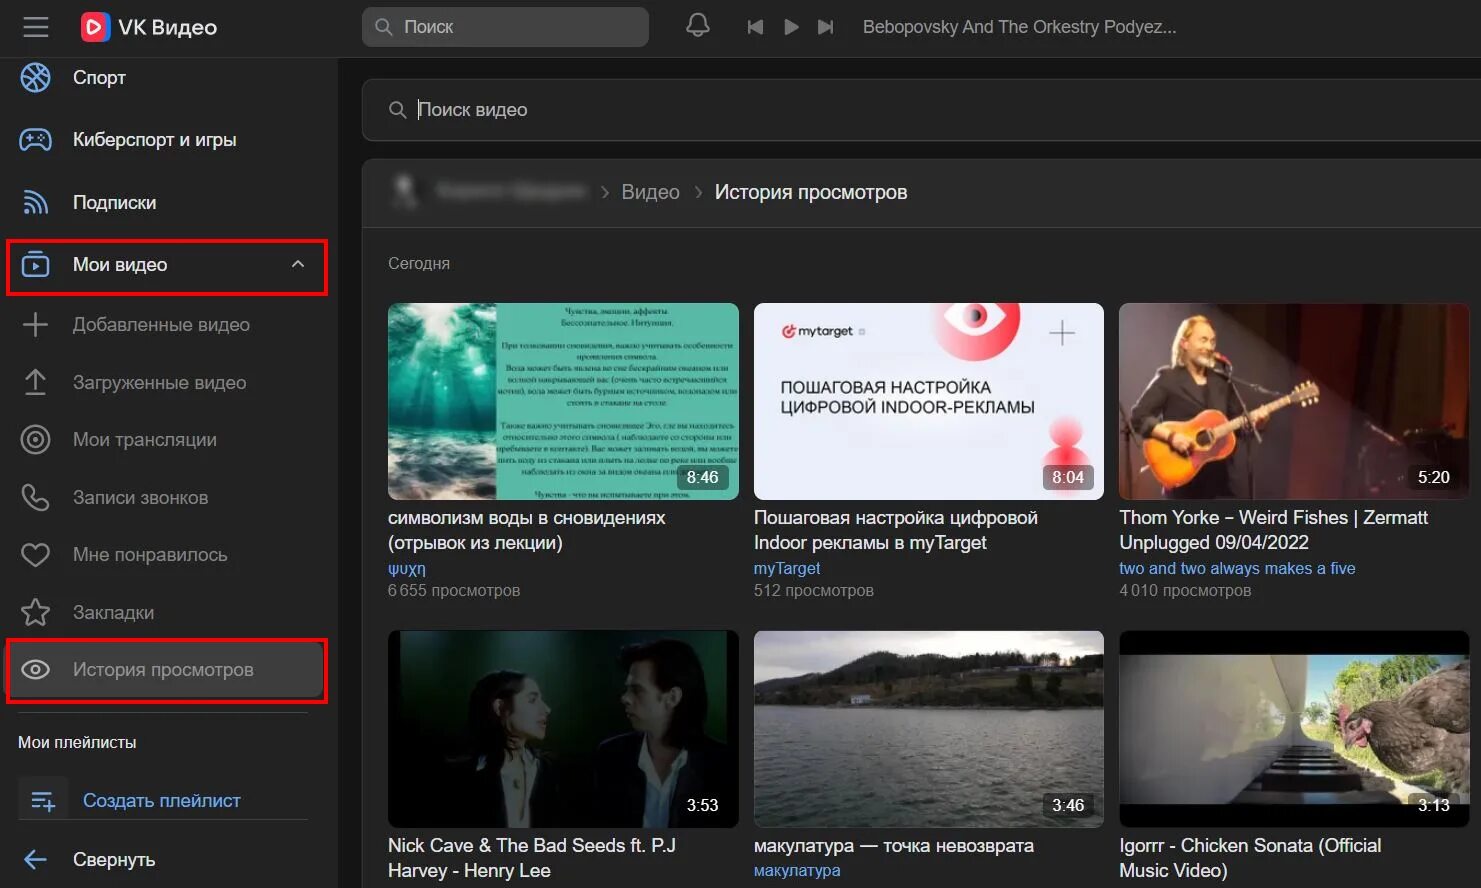Click the top Поиск search field
Screen dimensions: 1481x888
click(x=505, y=27)
